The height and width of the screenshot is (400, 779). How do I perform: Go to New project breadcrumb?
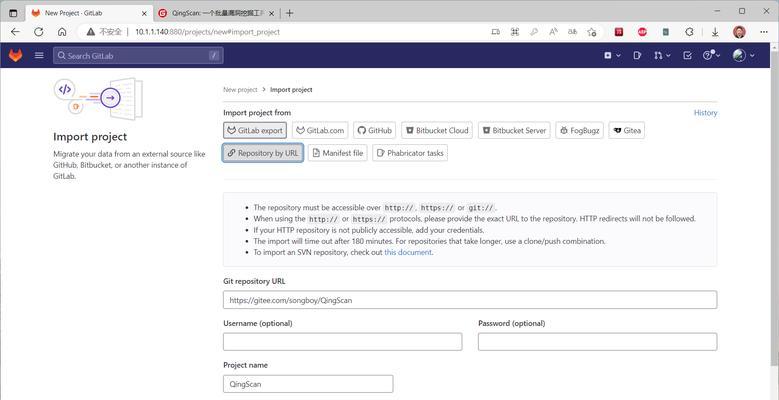pyautogui.click(x=240, y=90)
